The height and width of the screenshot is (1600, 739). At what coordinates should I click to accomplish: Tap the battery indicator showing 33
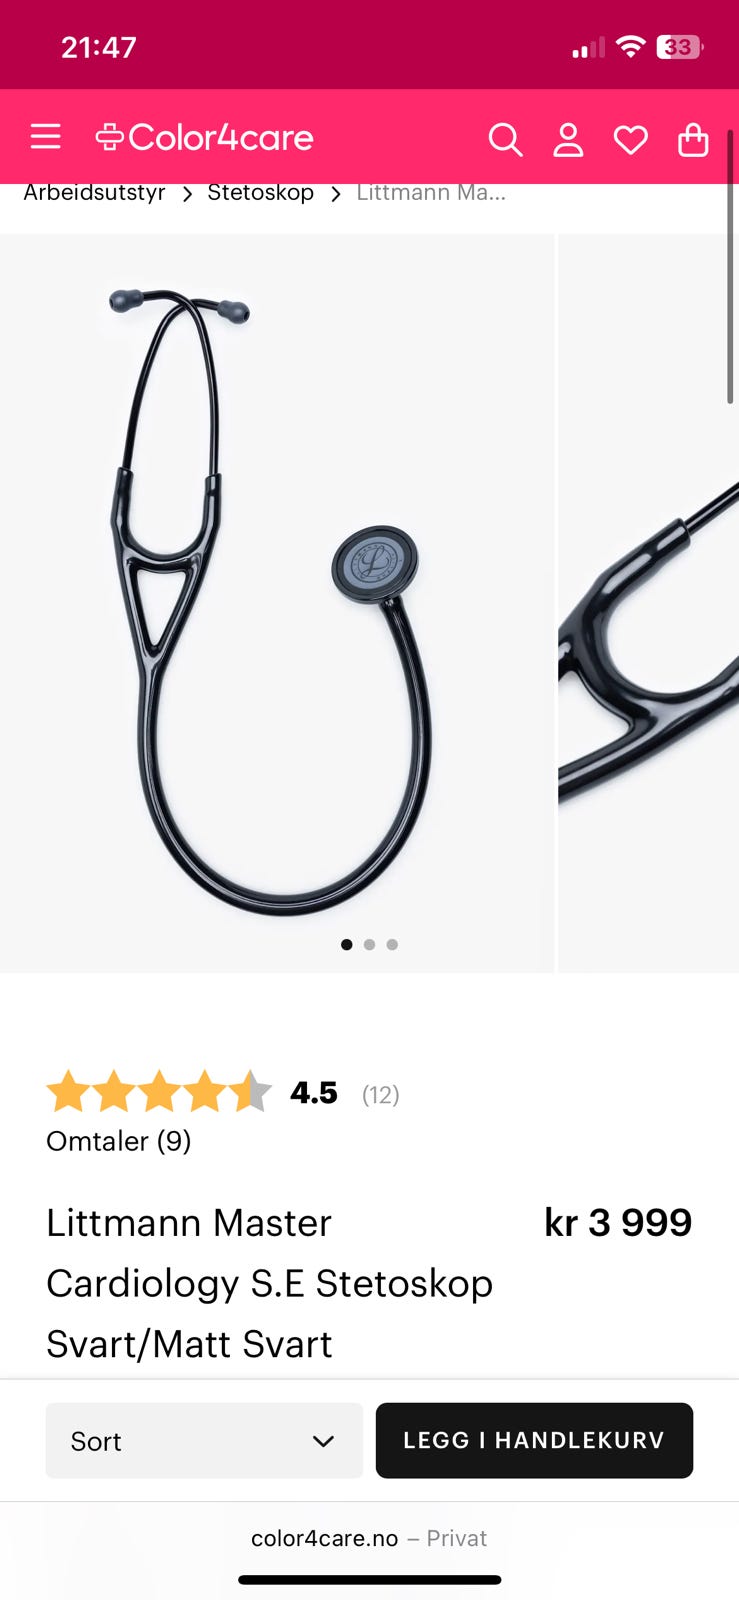click(679, 47)
